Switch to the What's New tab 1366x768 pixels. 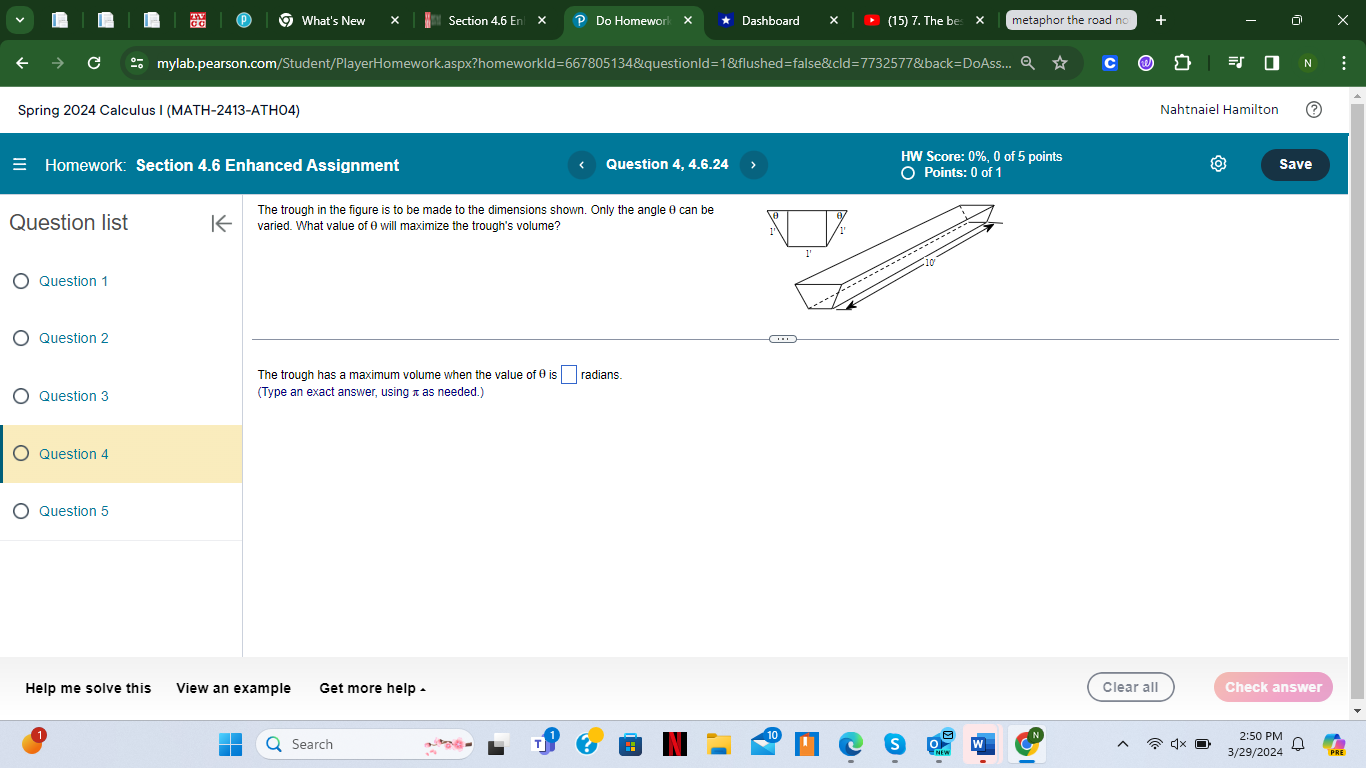coord(333,20)
